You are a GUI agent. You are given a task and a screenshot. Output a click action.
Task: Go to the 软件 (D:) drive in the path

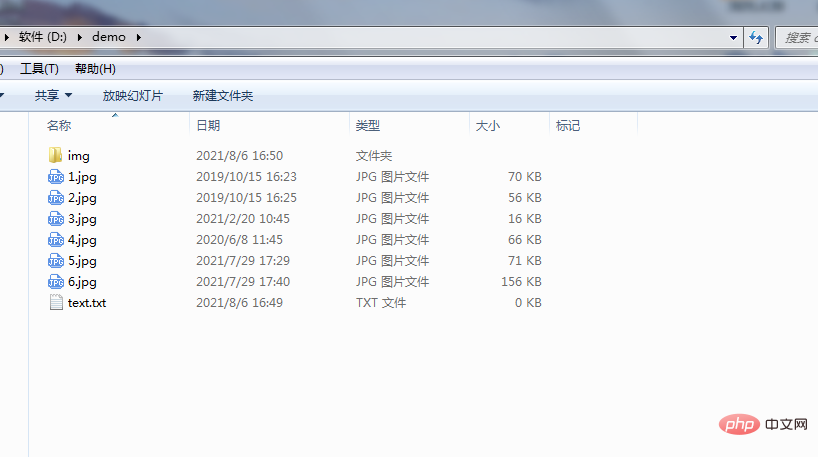(x=43, y=37)
